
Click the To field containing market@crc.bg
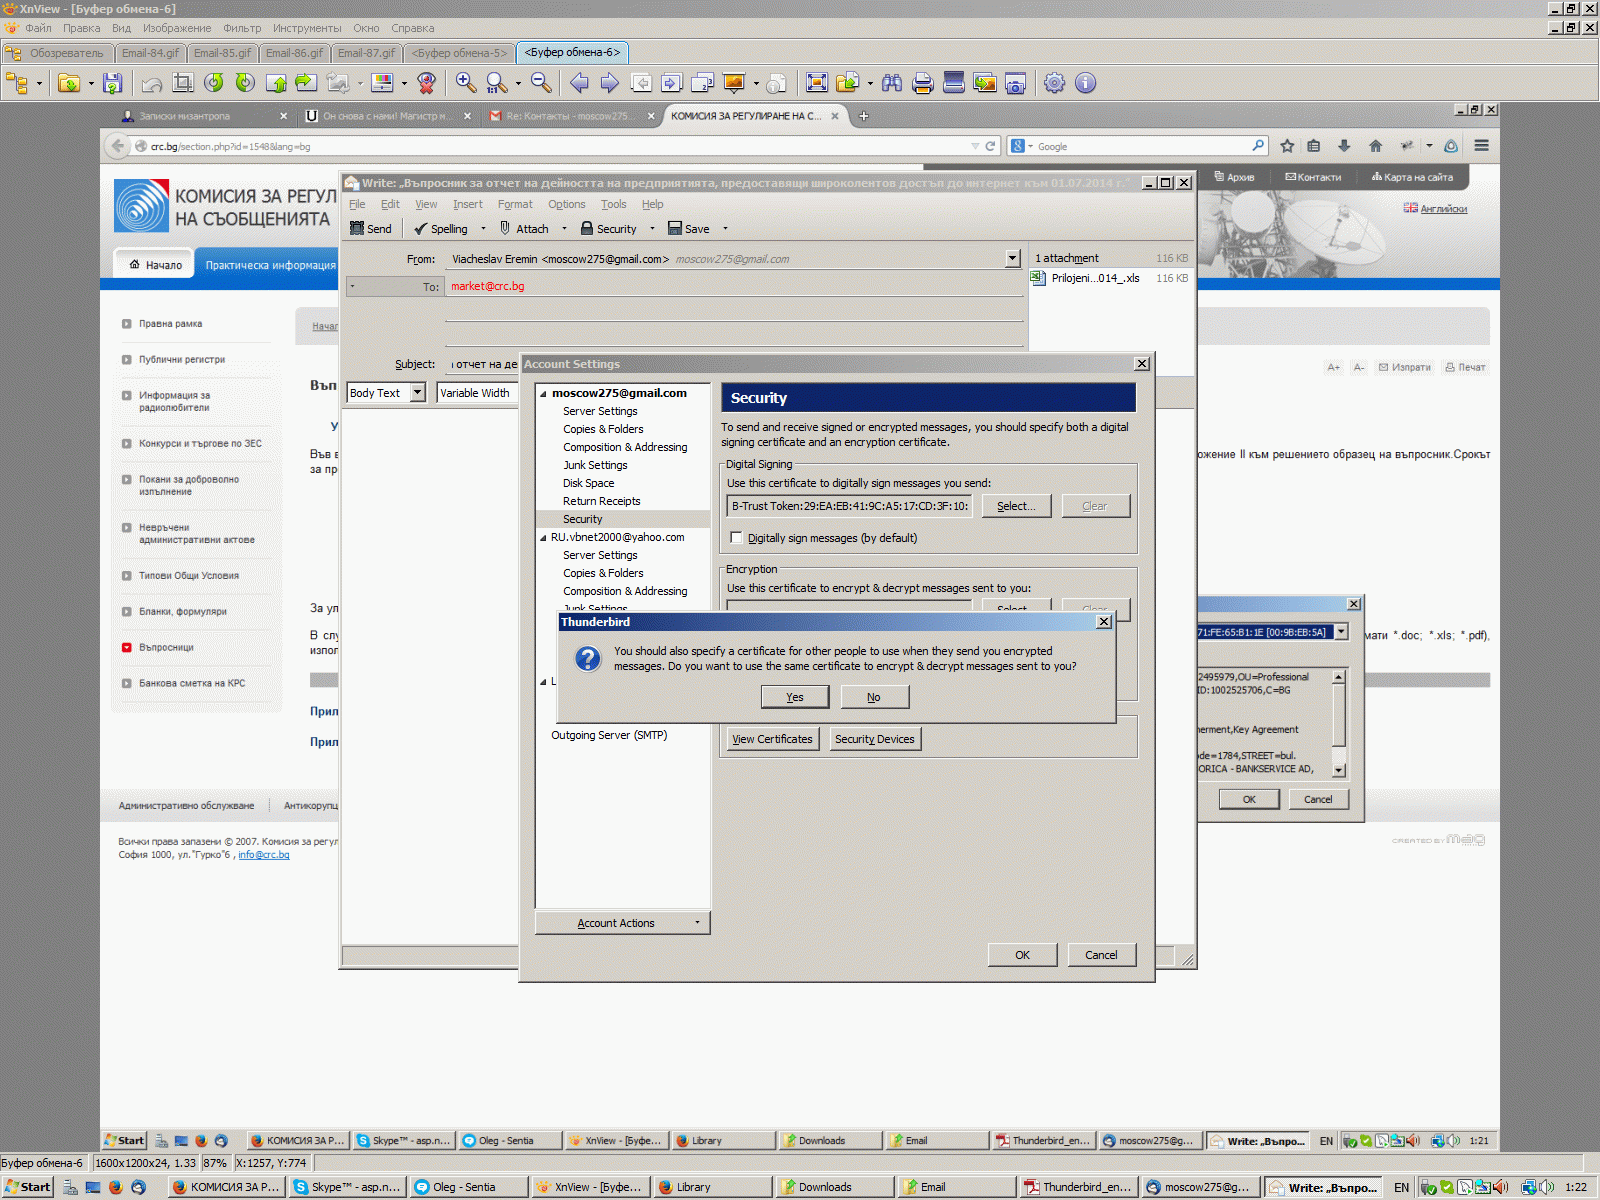coord(735,286)
